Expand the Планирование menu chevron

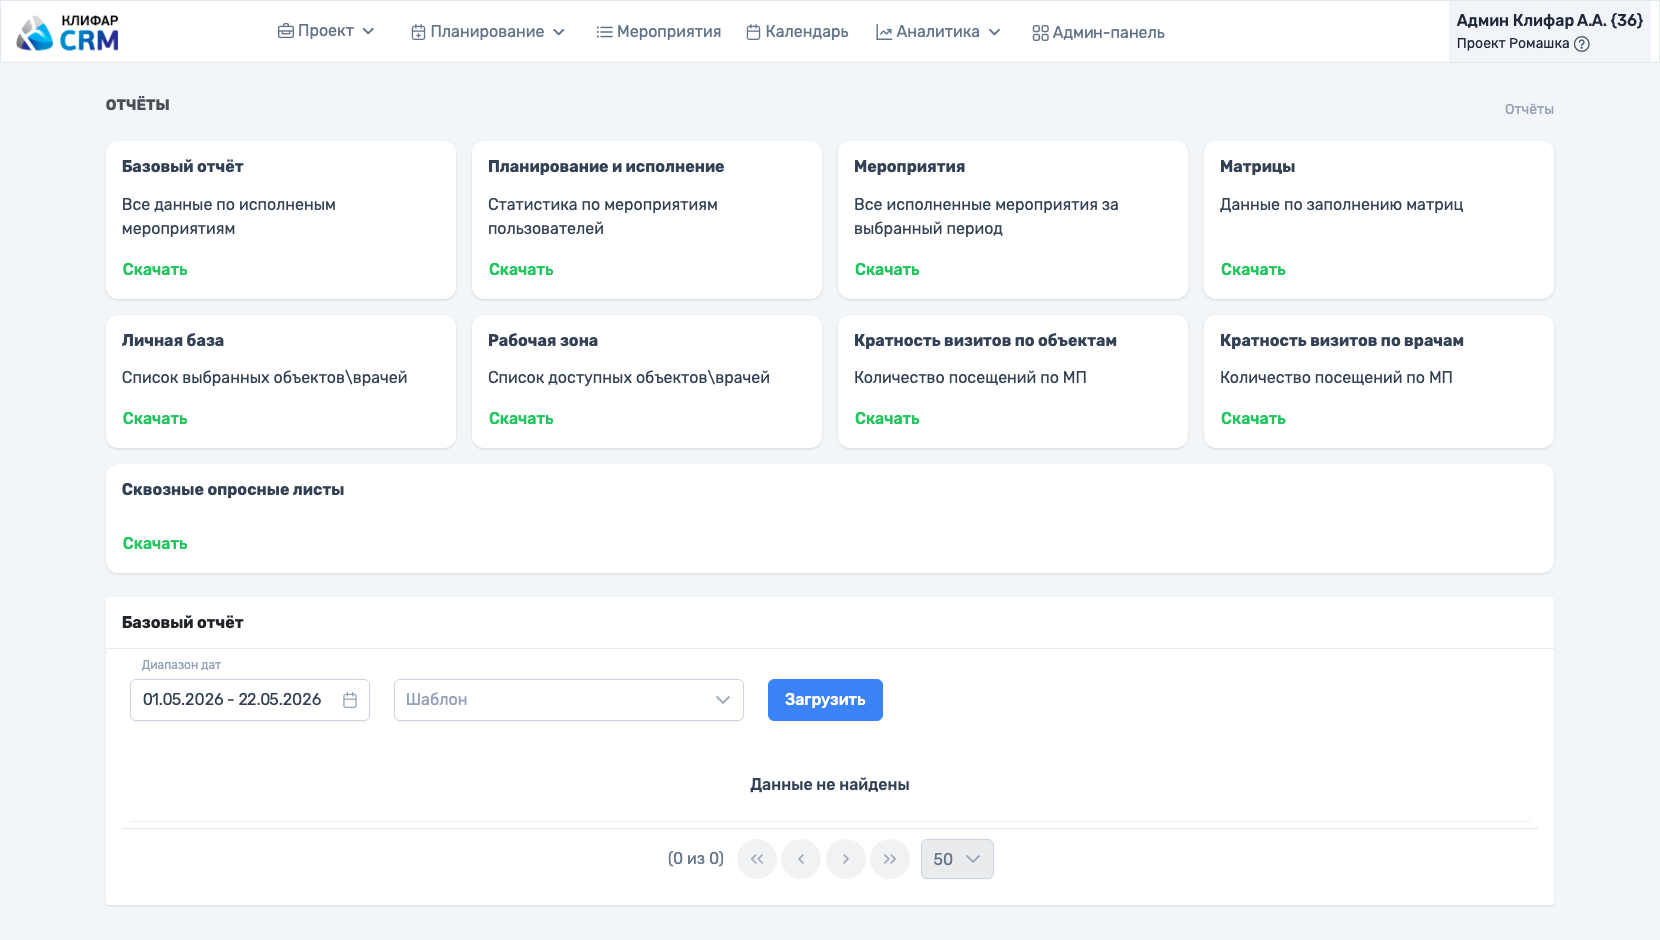click(559, 32)
